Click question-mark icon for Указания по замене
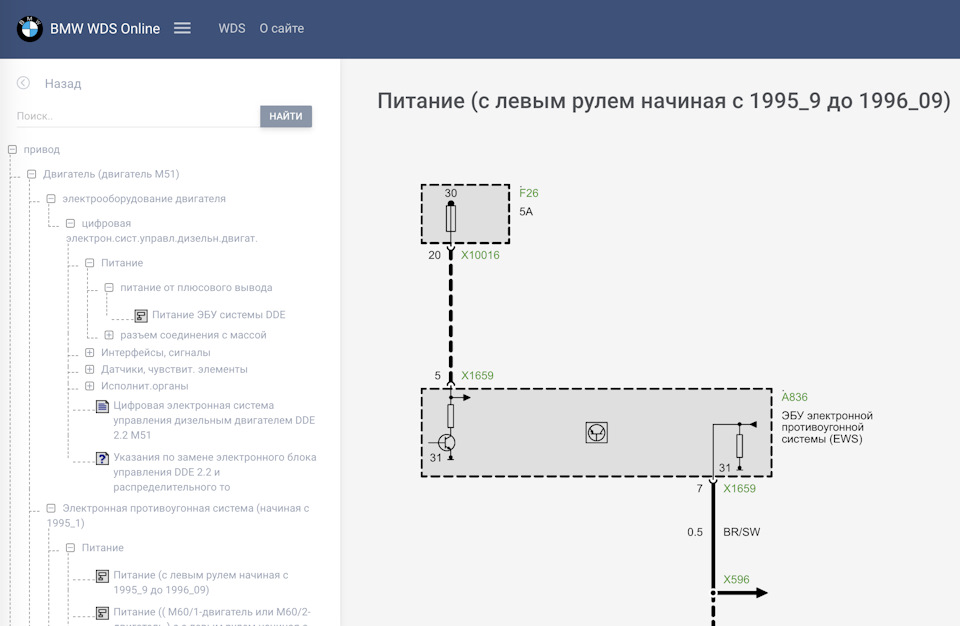The image size is (960, 626). [103, 458]
